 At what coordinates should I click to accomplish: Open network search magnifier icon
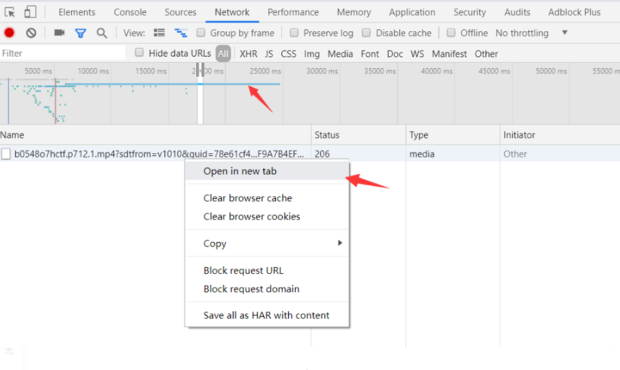tap(102, 33)
